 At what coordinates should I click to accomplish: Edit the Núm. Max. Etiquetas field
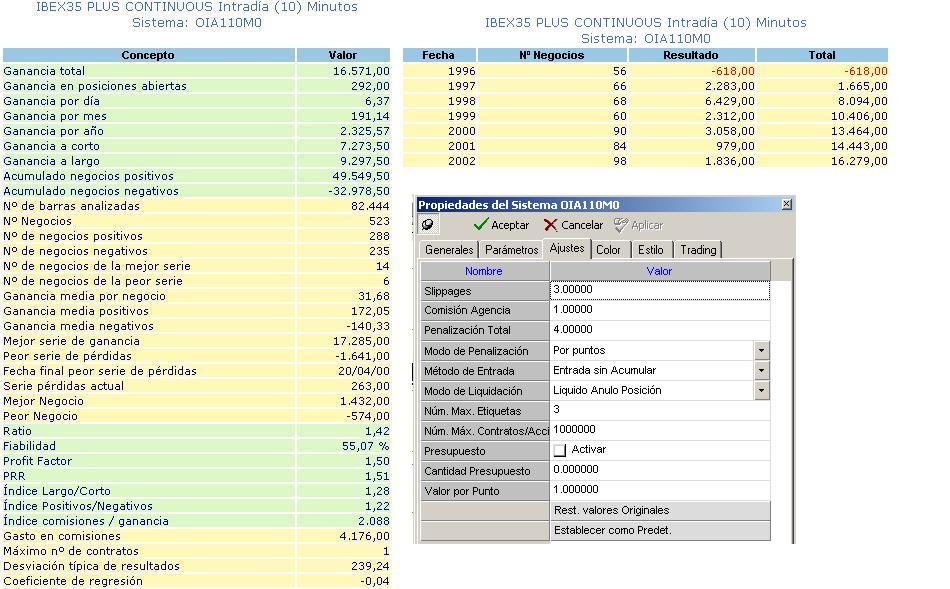660,410
